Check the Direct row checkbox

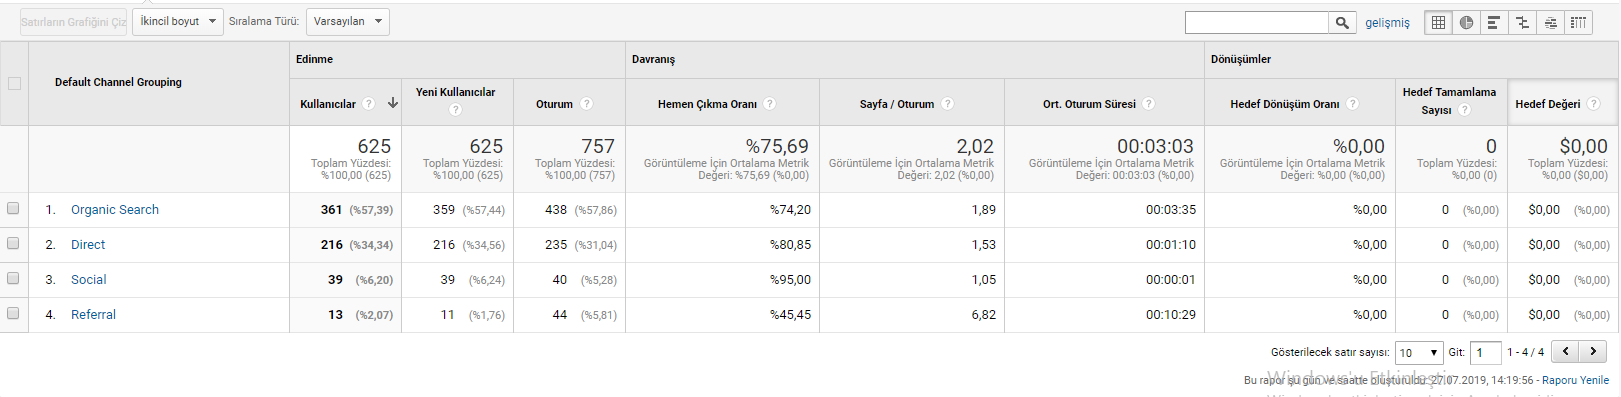pyautogui.click(x=13, y=243)
